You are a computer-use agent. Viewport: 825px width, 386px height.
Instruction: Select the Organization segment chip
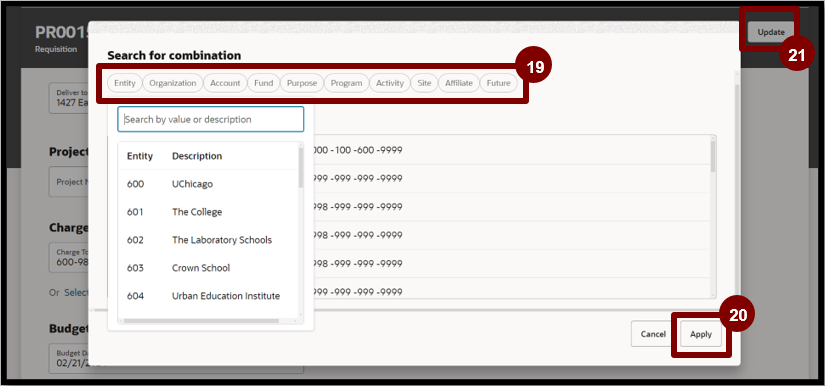tap(173, 83)
